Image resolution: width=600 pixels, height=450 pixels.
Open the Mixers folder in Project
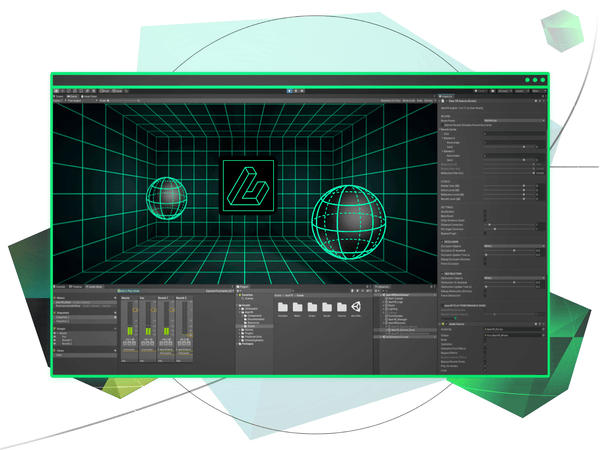click(x=297, y=309)
